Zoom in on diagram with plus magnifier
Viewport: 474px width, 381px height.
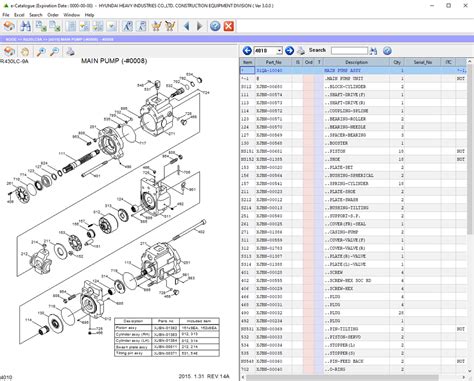pyautogui.click(x=41, y=51)
